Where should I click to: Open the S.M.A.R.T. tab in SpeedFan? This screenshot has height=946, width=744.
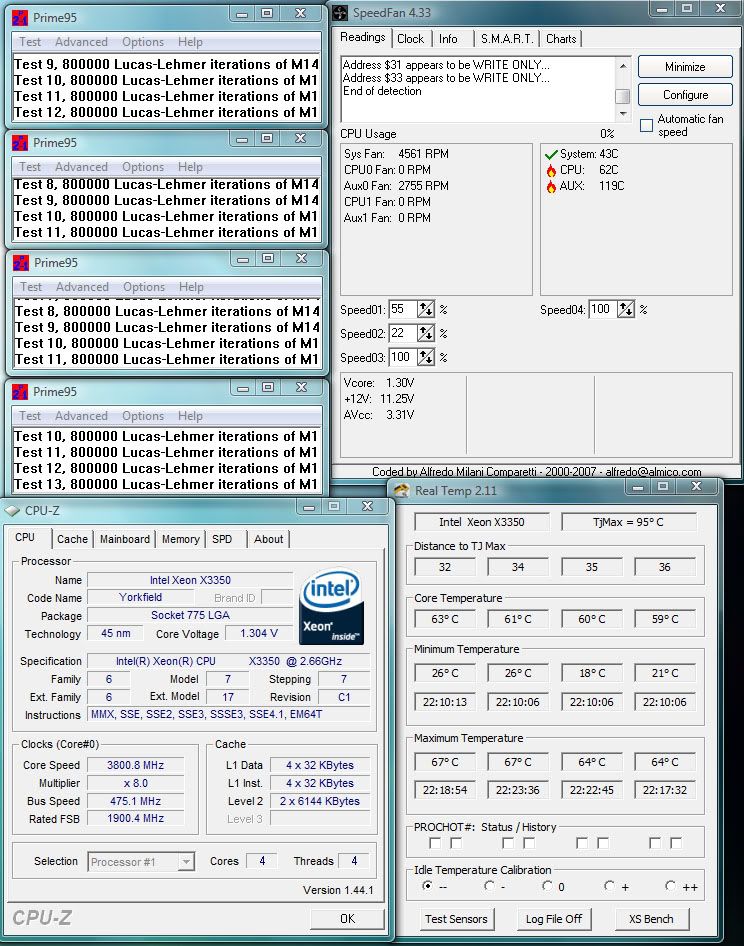507,39
